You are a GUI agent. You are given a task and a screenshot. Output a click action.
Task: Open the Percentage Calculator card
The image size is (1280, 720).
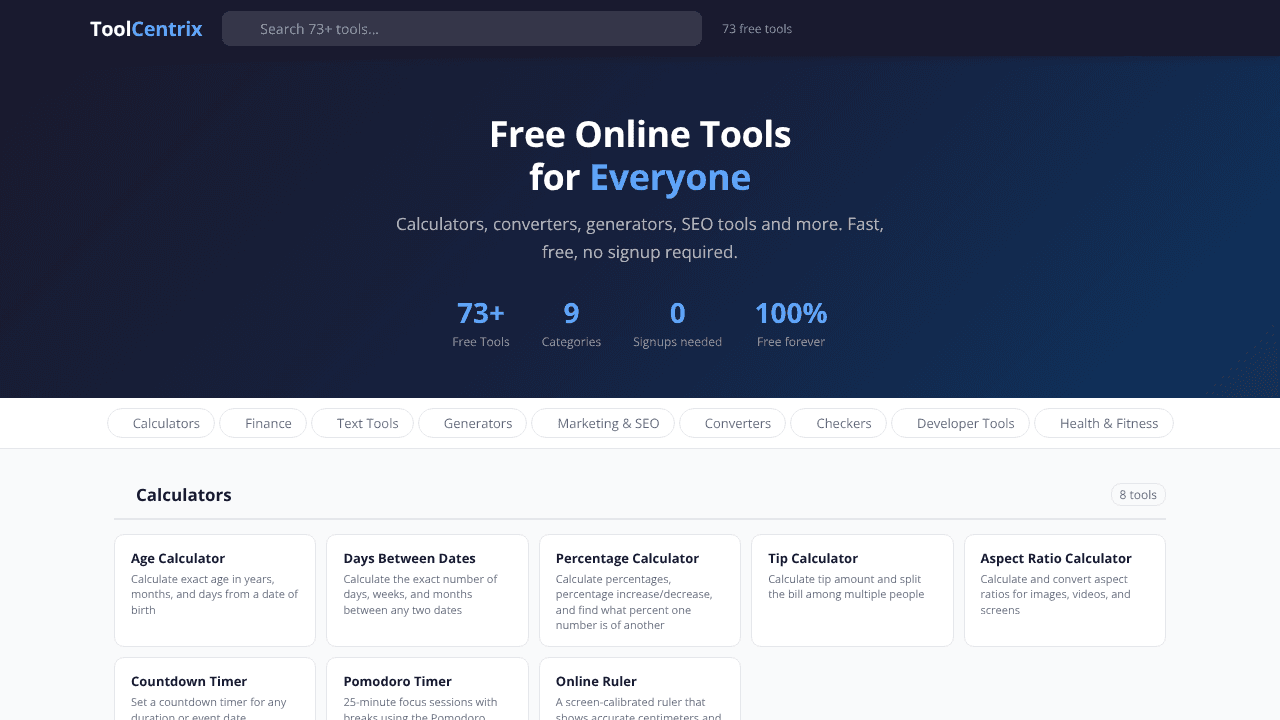pyautogui.click(x=640, y=590)
